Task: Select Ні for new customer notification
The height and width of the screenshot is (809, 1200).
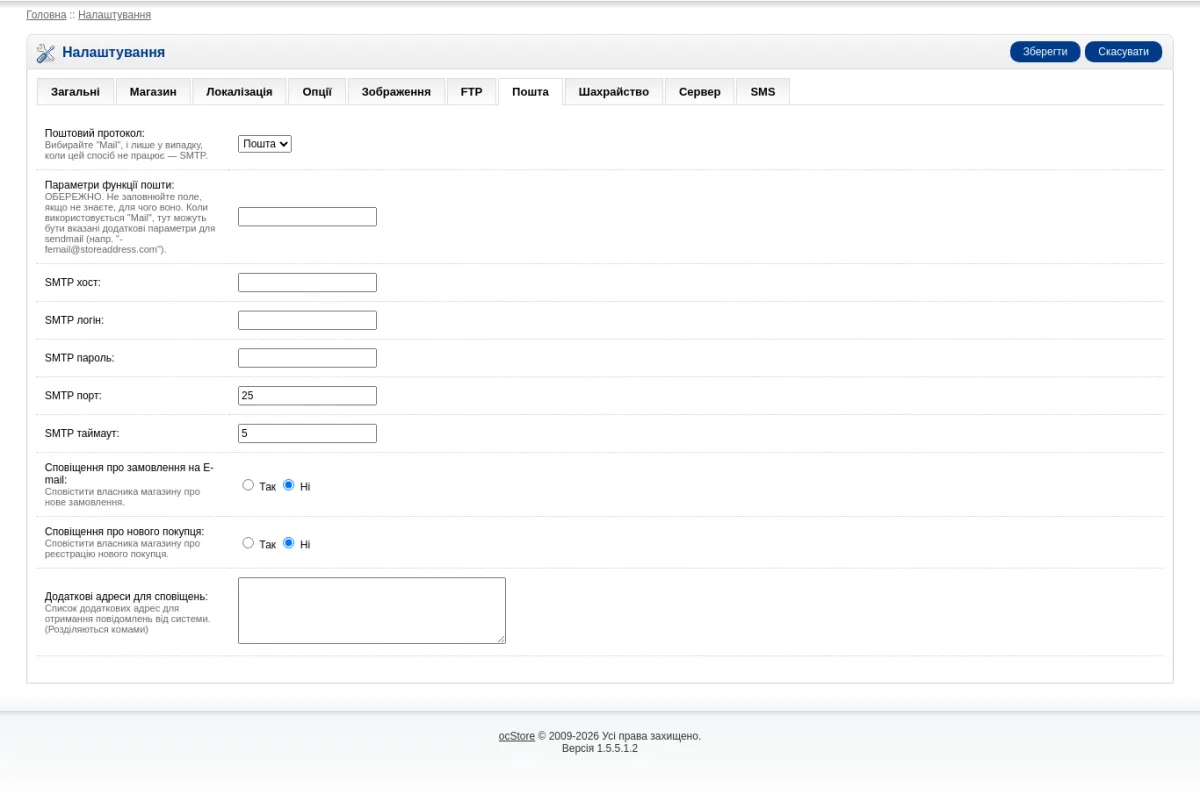Action: pyautogui.click(x=289, y=543)
